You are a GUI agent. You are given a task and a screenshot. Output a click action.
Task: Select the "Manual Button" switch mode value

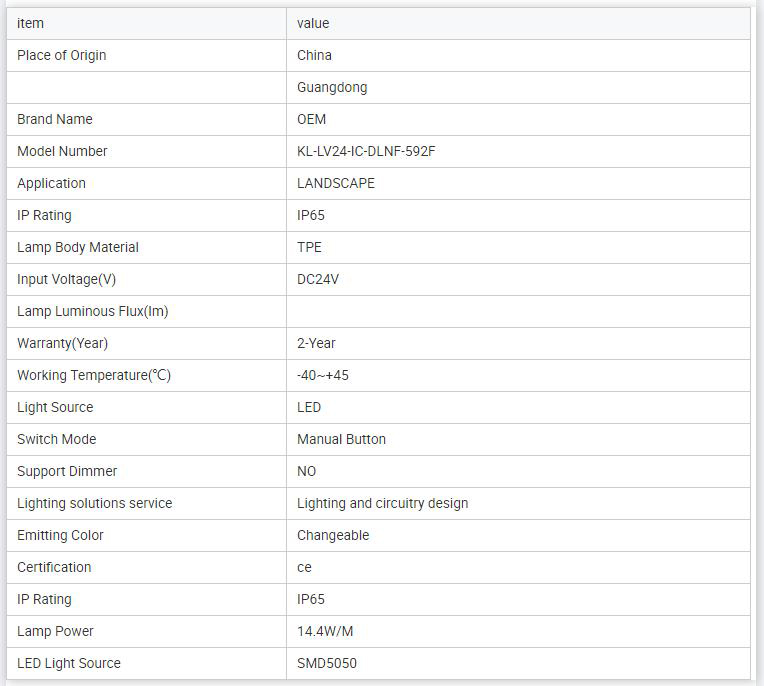[341, 439]
